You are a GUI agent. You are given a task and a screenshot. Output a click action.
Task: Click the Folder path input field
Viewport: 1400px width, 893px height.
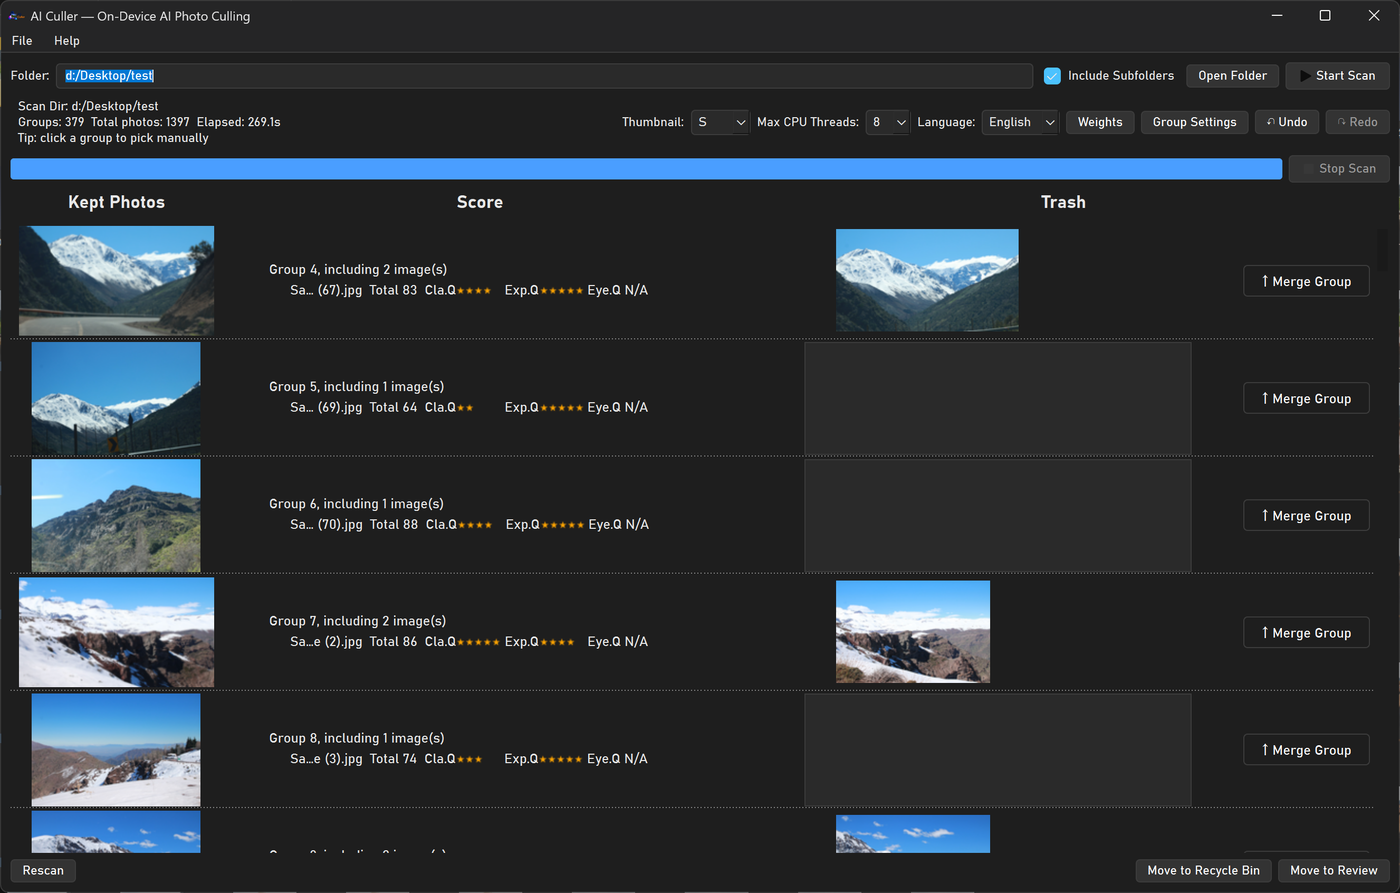(544, 76)
